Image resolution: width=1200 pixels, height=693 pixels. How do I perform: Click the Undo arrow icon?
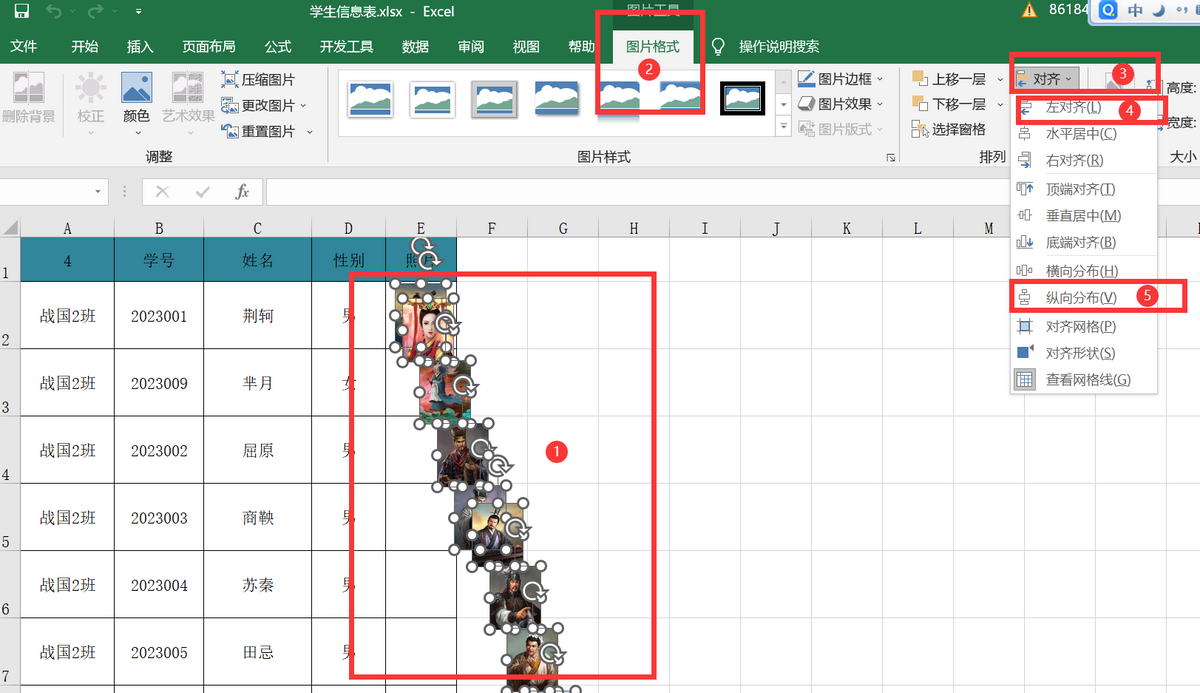point(52,12)
